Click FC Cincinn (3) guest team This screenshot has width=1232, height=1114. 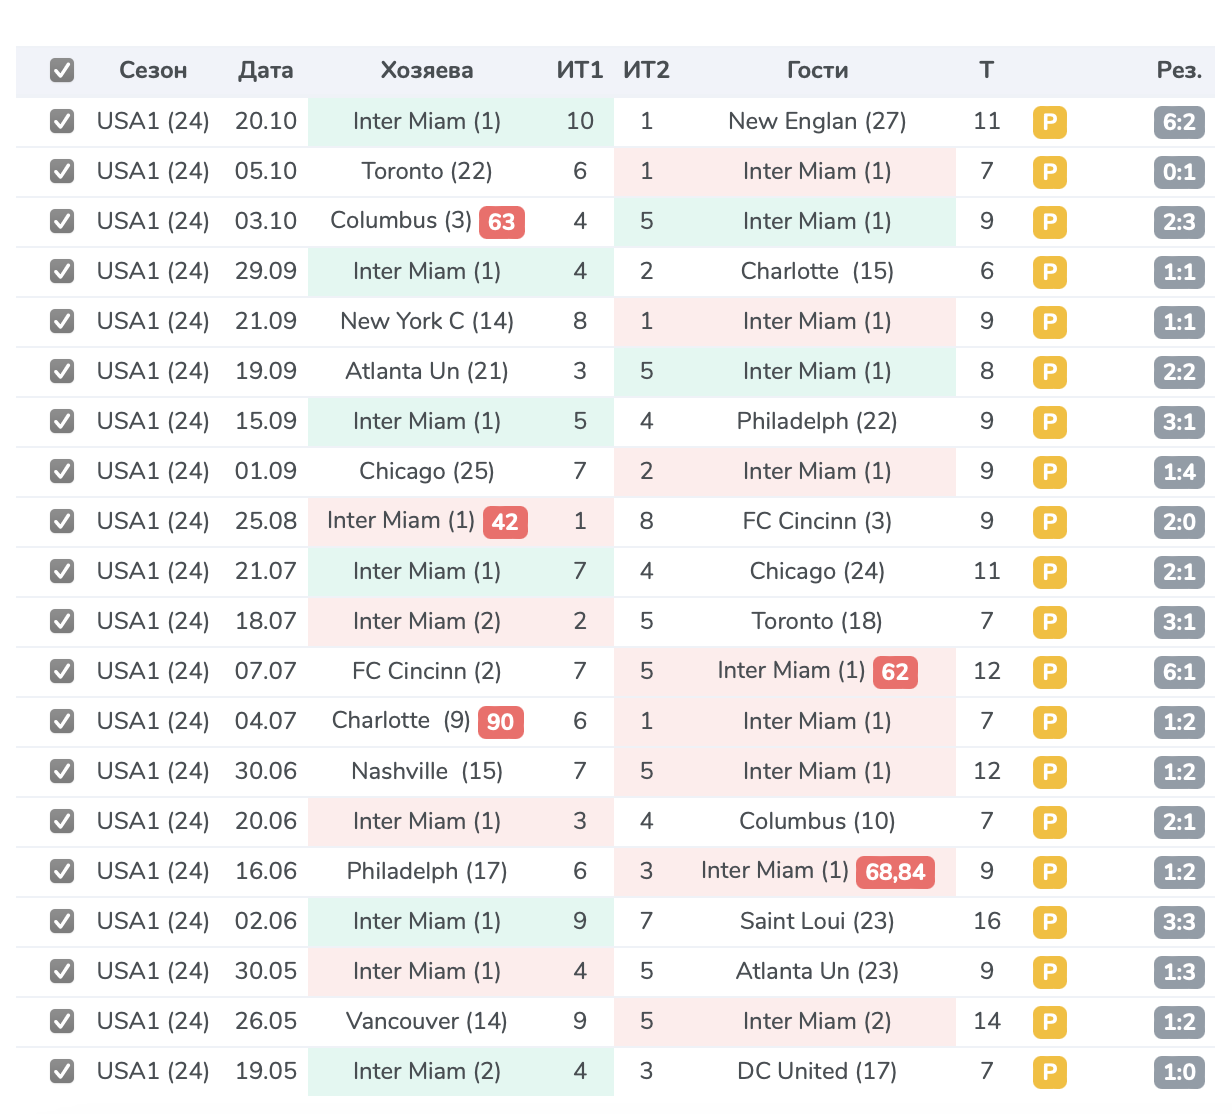817,521
